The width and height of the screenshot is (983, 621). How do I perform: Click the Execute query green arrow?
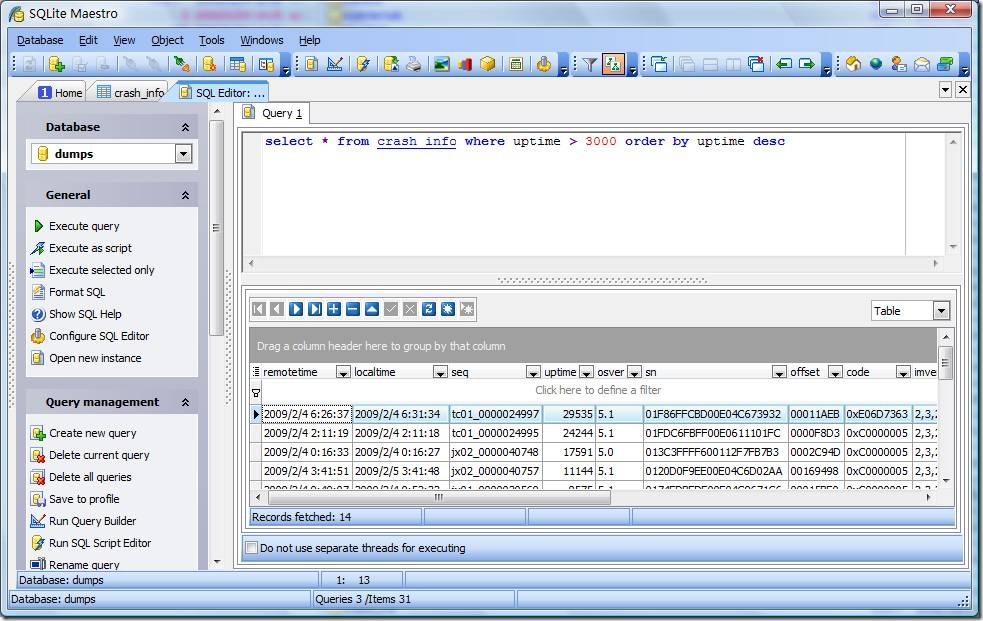pos(38,226)
